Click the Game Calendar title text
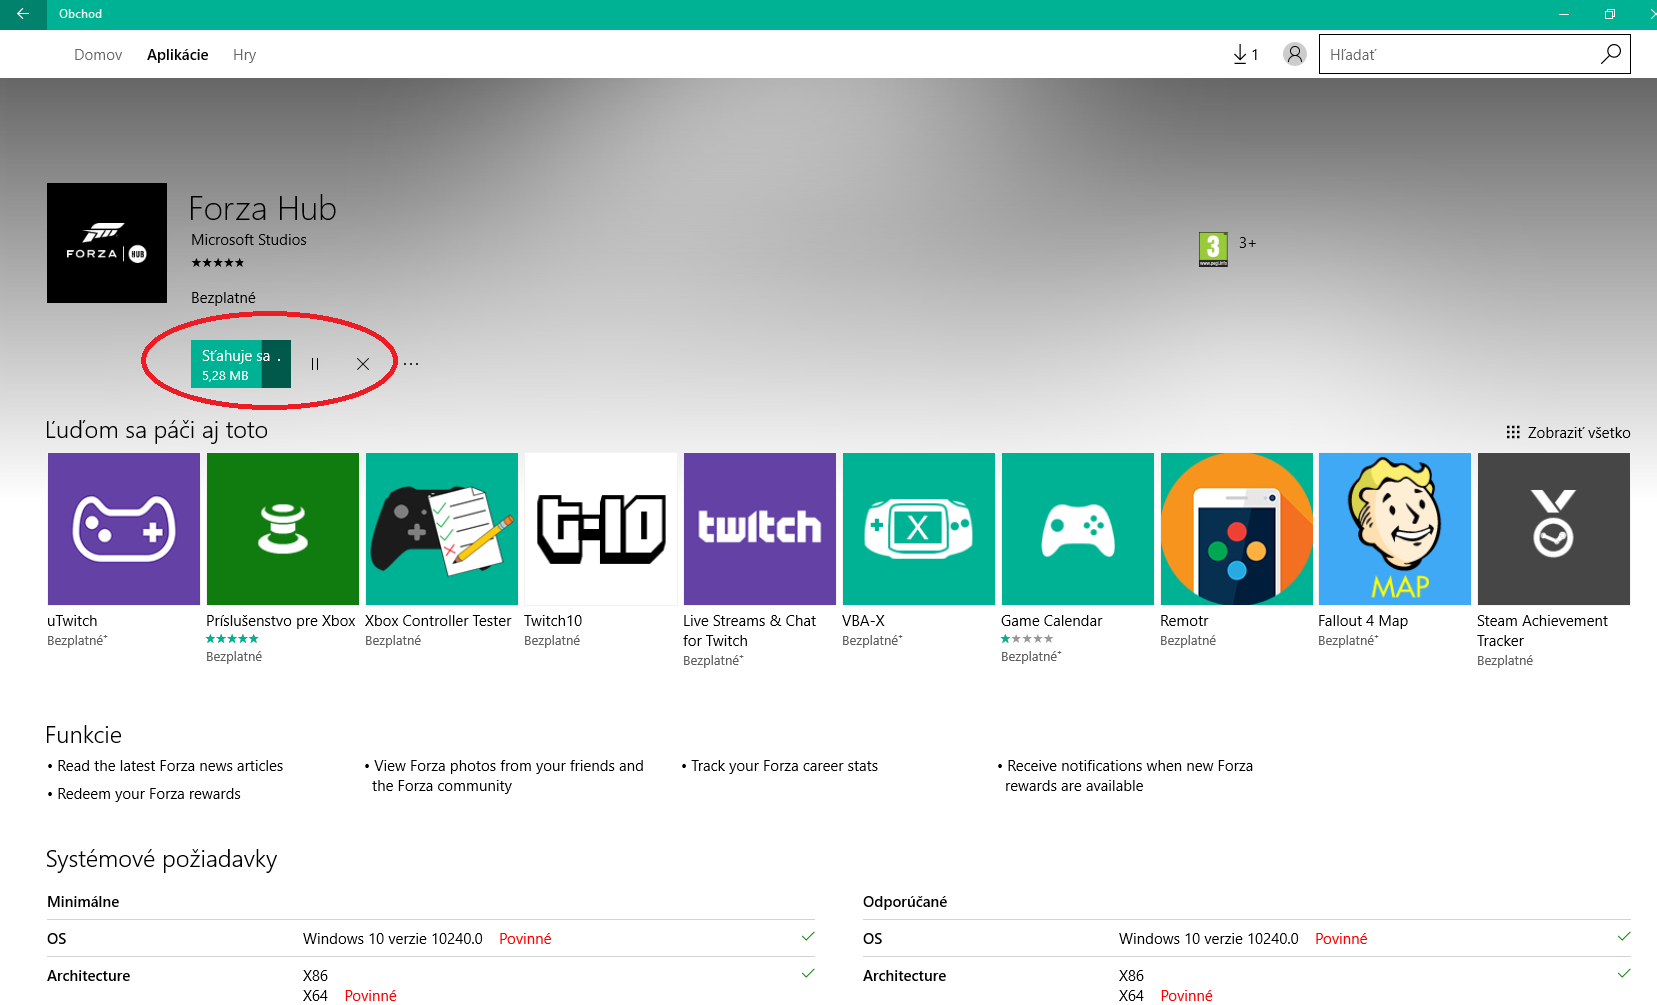 point(1052,621)
